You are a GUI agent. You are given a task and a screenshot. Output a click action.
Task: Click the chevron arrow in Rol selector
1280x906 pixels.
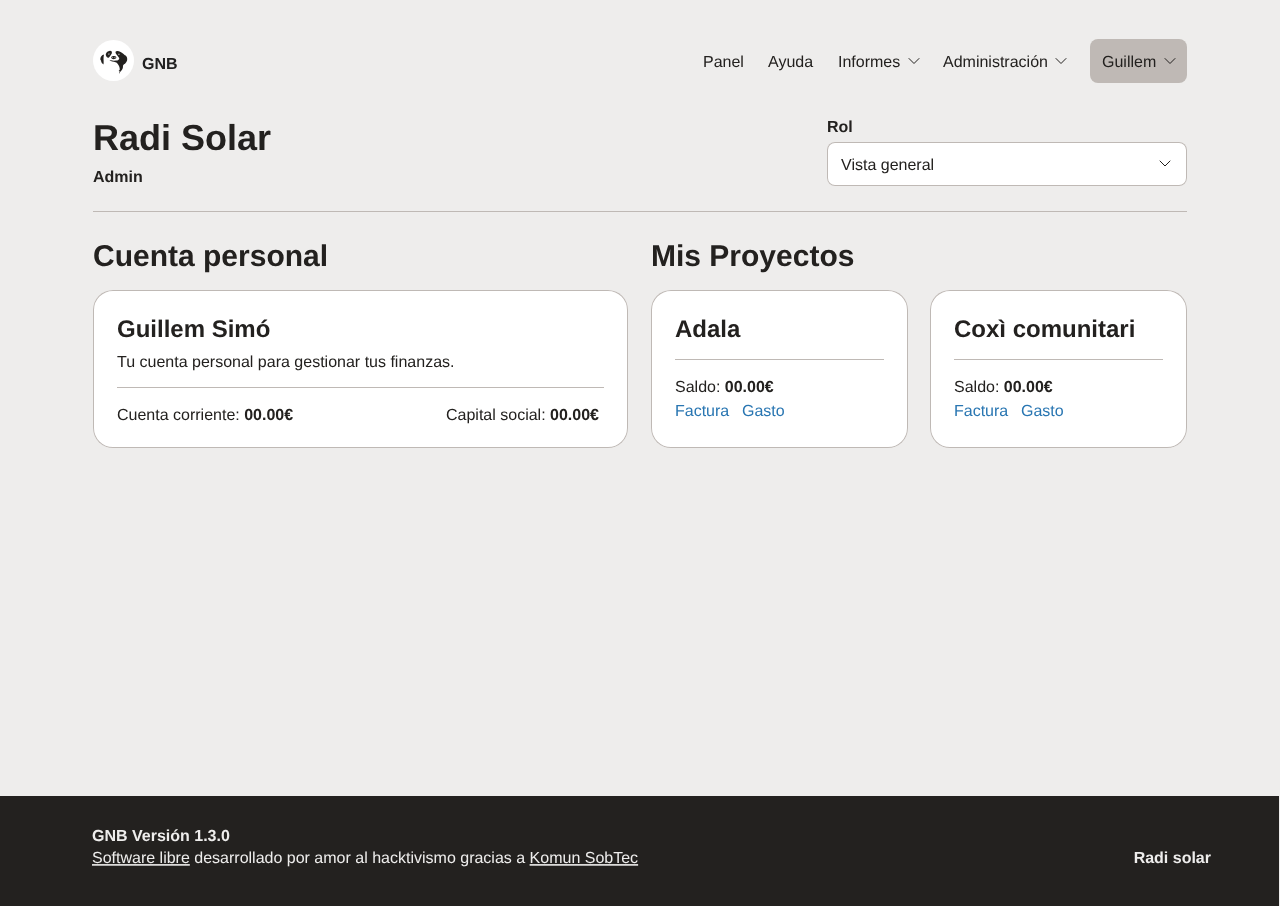point(1165,164)
